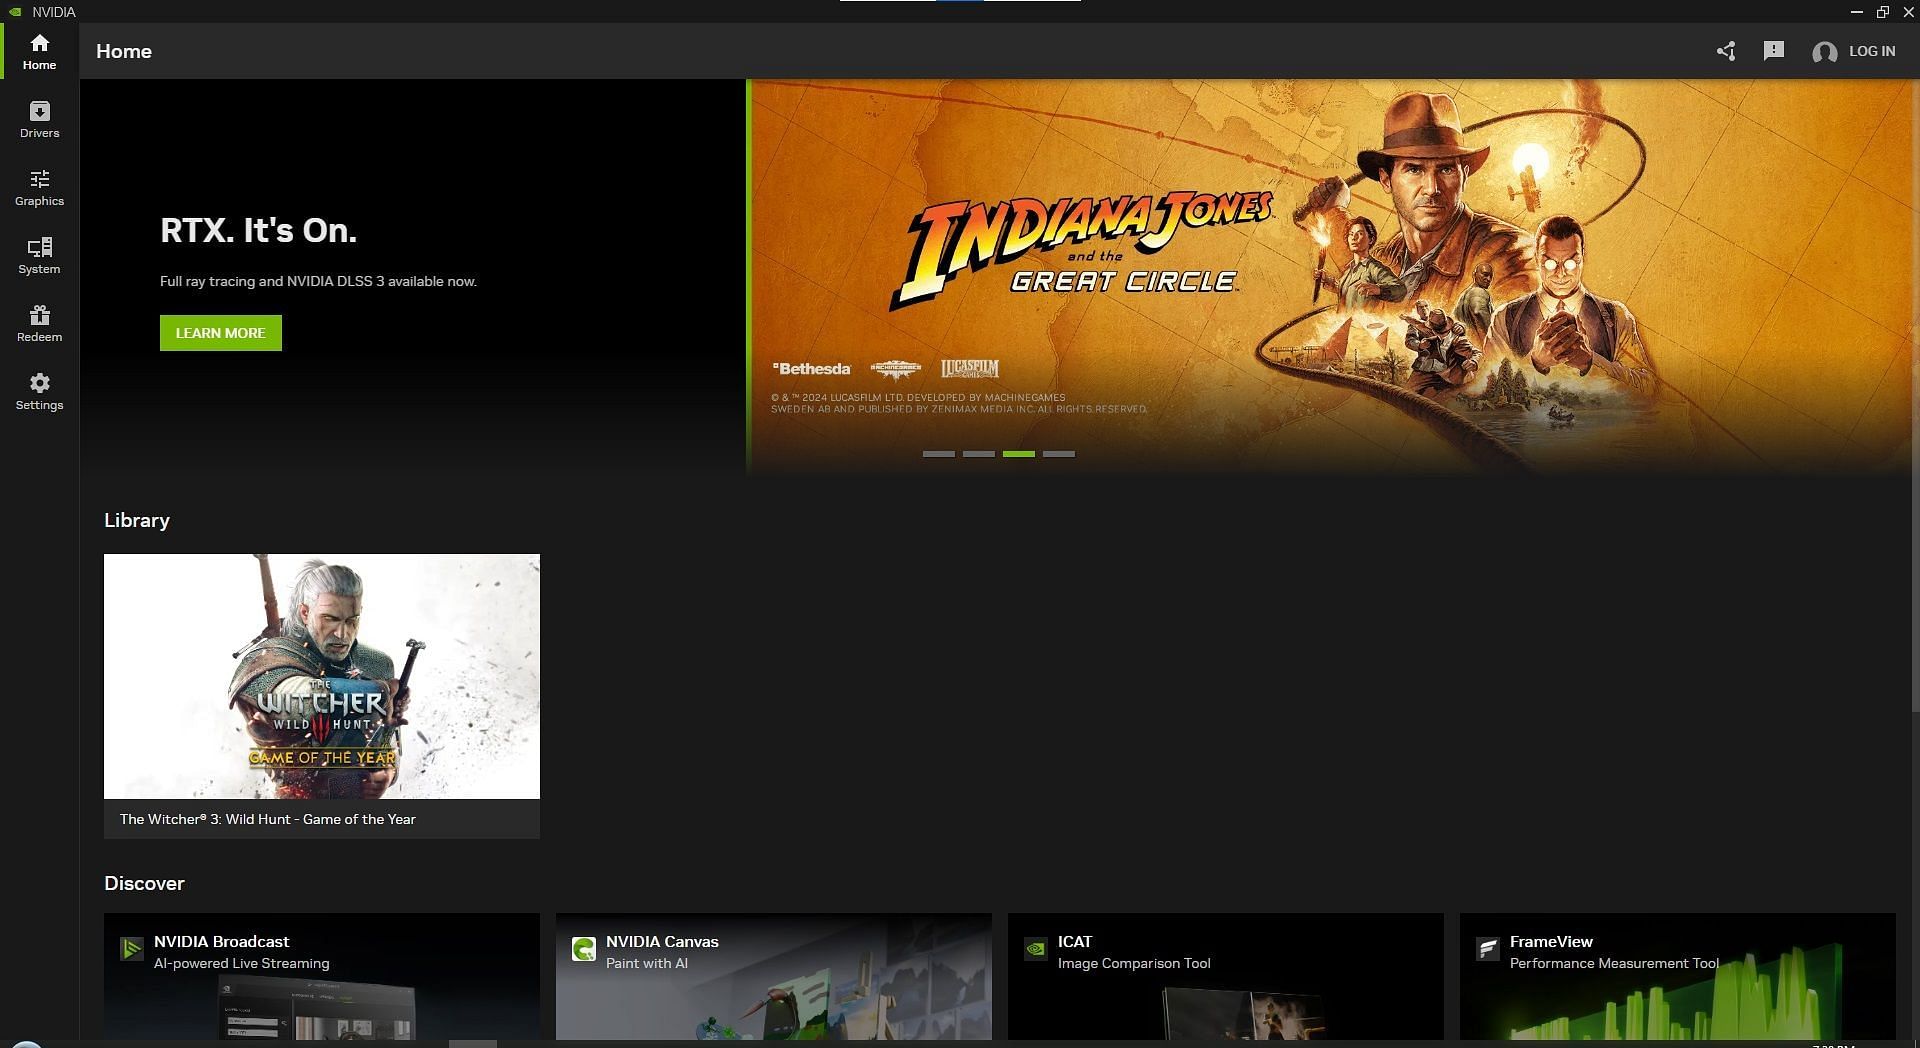Open the FrameView performance tool card
This screenshot has height=1048, width=1920.
click(x=1677, y=975)
